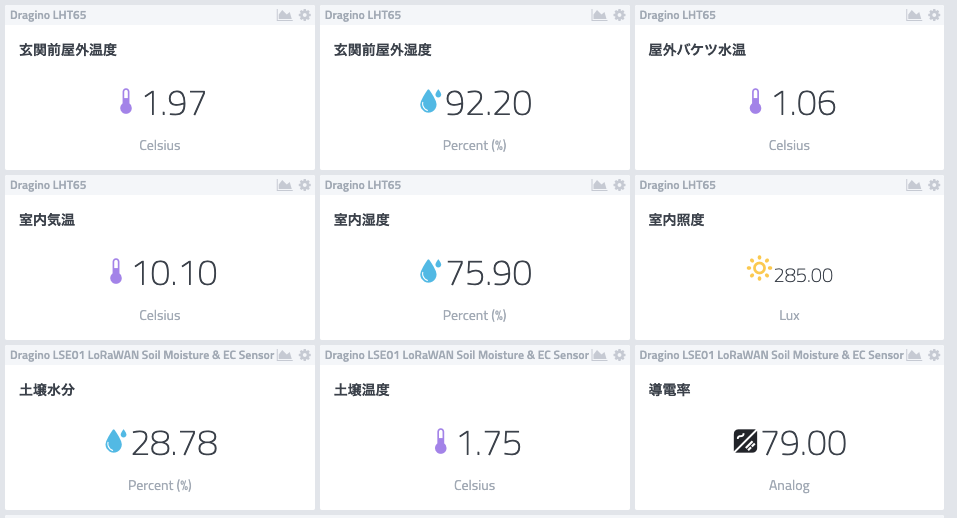Open settings gear on 室内気温 widget
This screenshot has height=518, width=957.
coord(305,185)
